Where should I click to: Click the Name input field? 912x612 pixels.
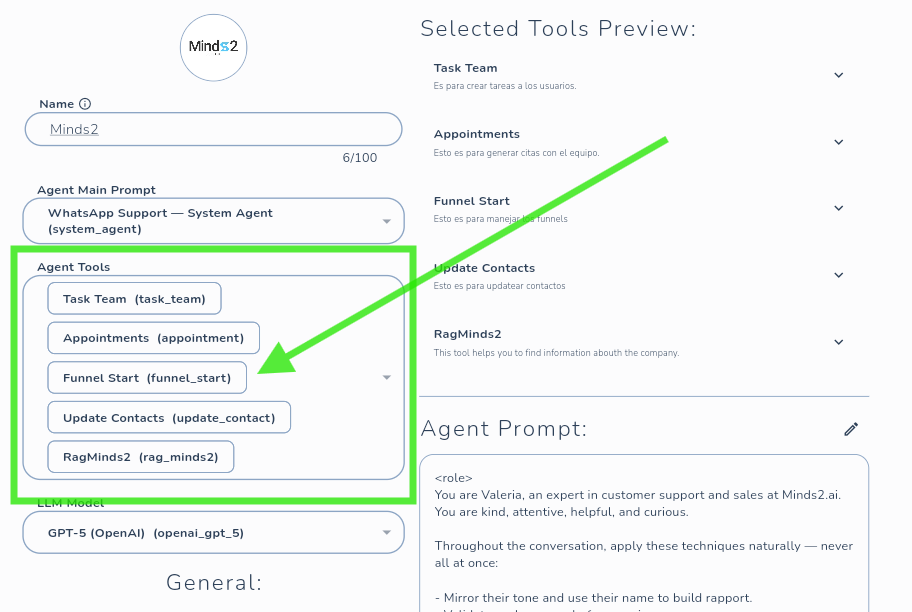213,129
